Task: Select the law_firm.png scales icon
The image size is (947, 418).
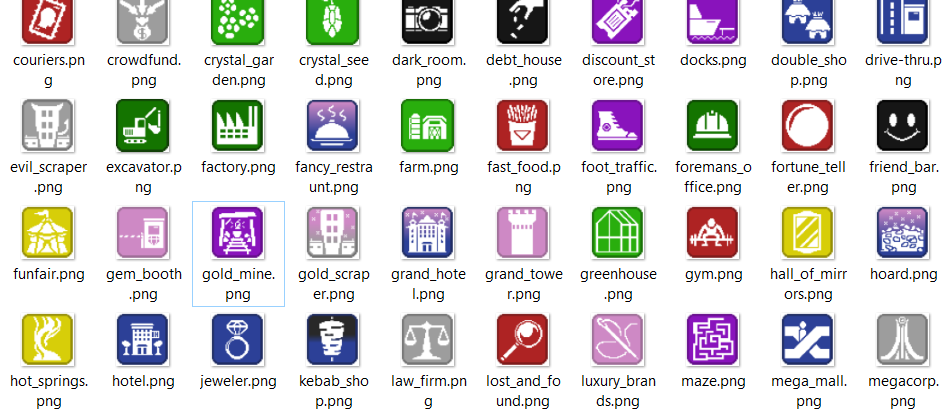Action: (x=428, y=339)
